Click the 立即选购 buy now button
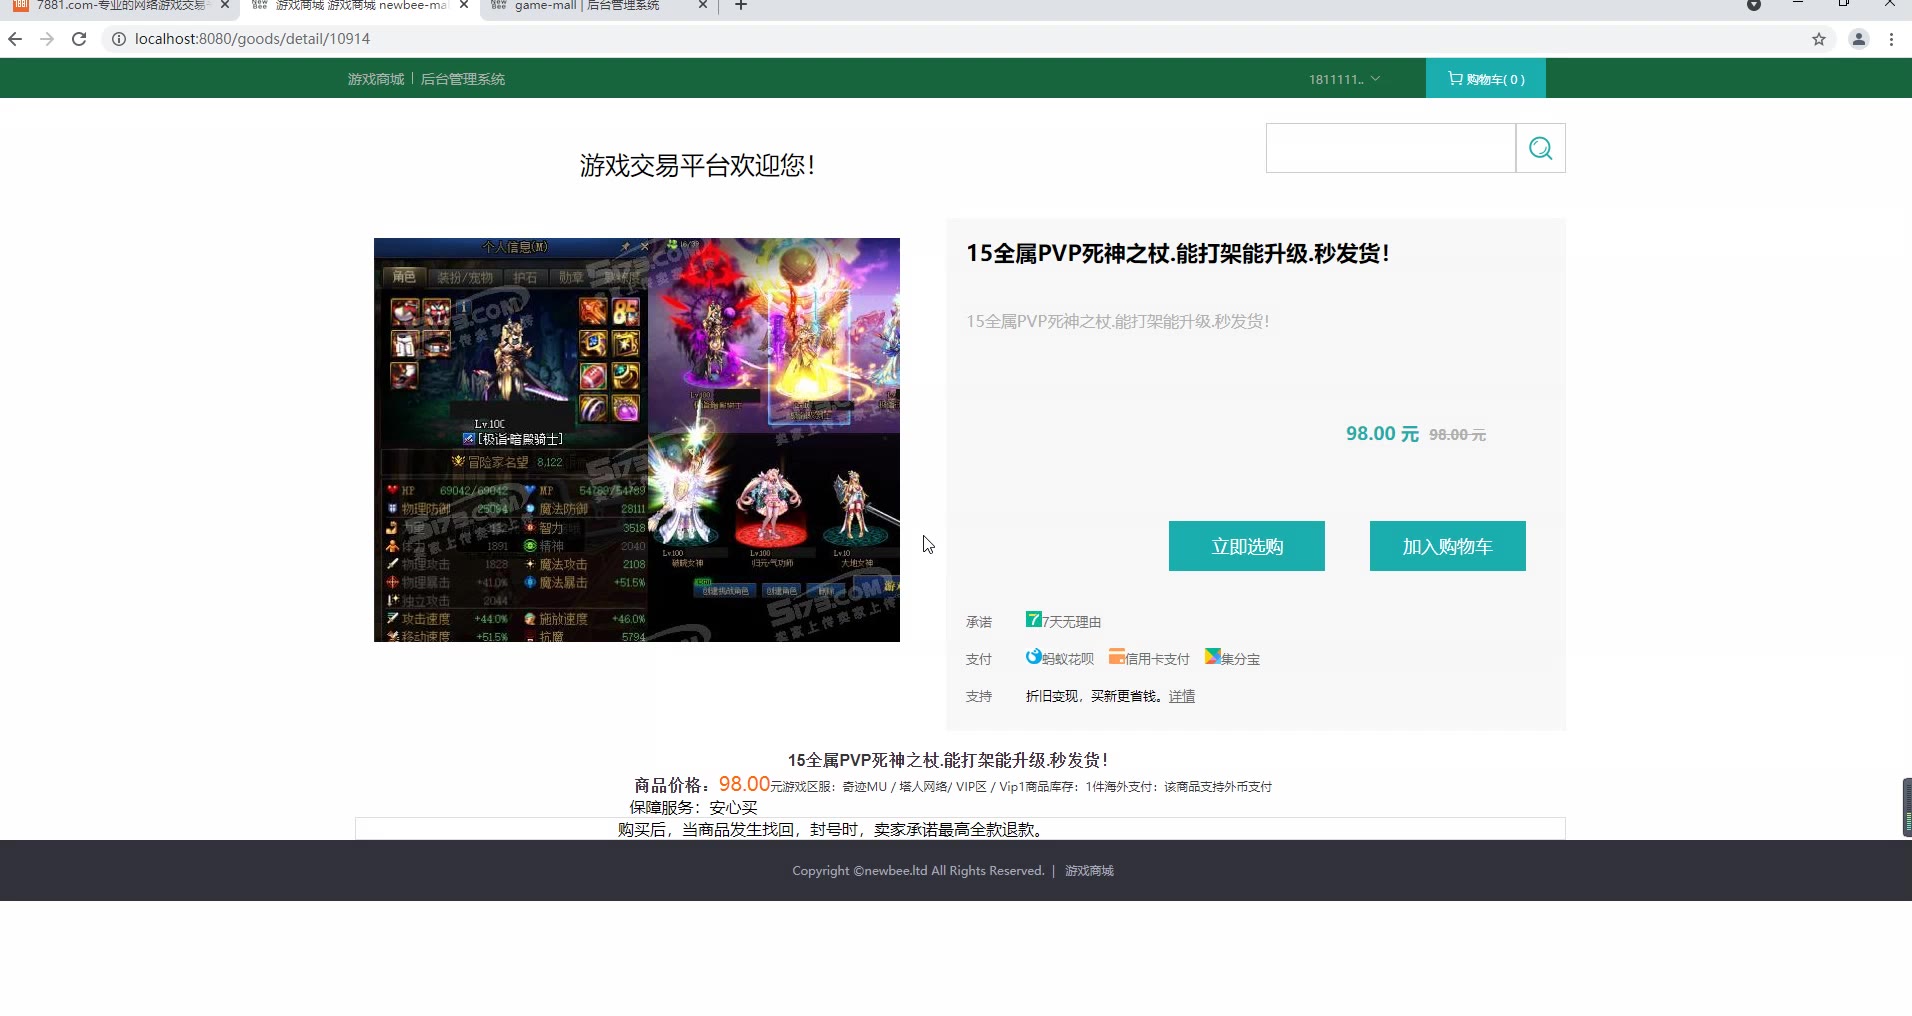Viewport: 1912px width, 1016px height. (1246, 546)
